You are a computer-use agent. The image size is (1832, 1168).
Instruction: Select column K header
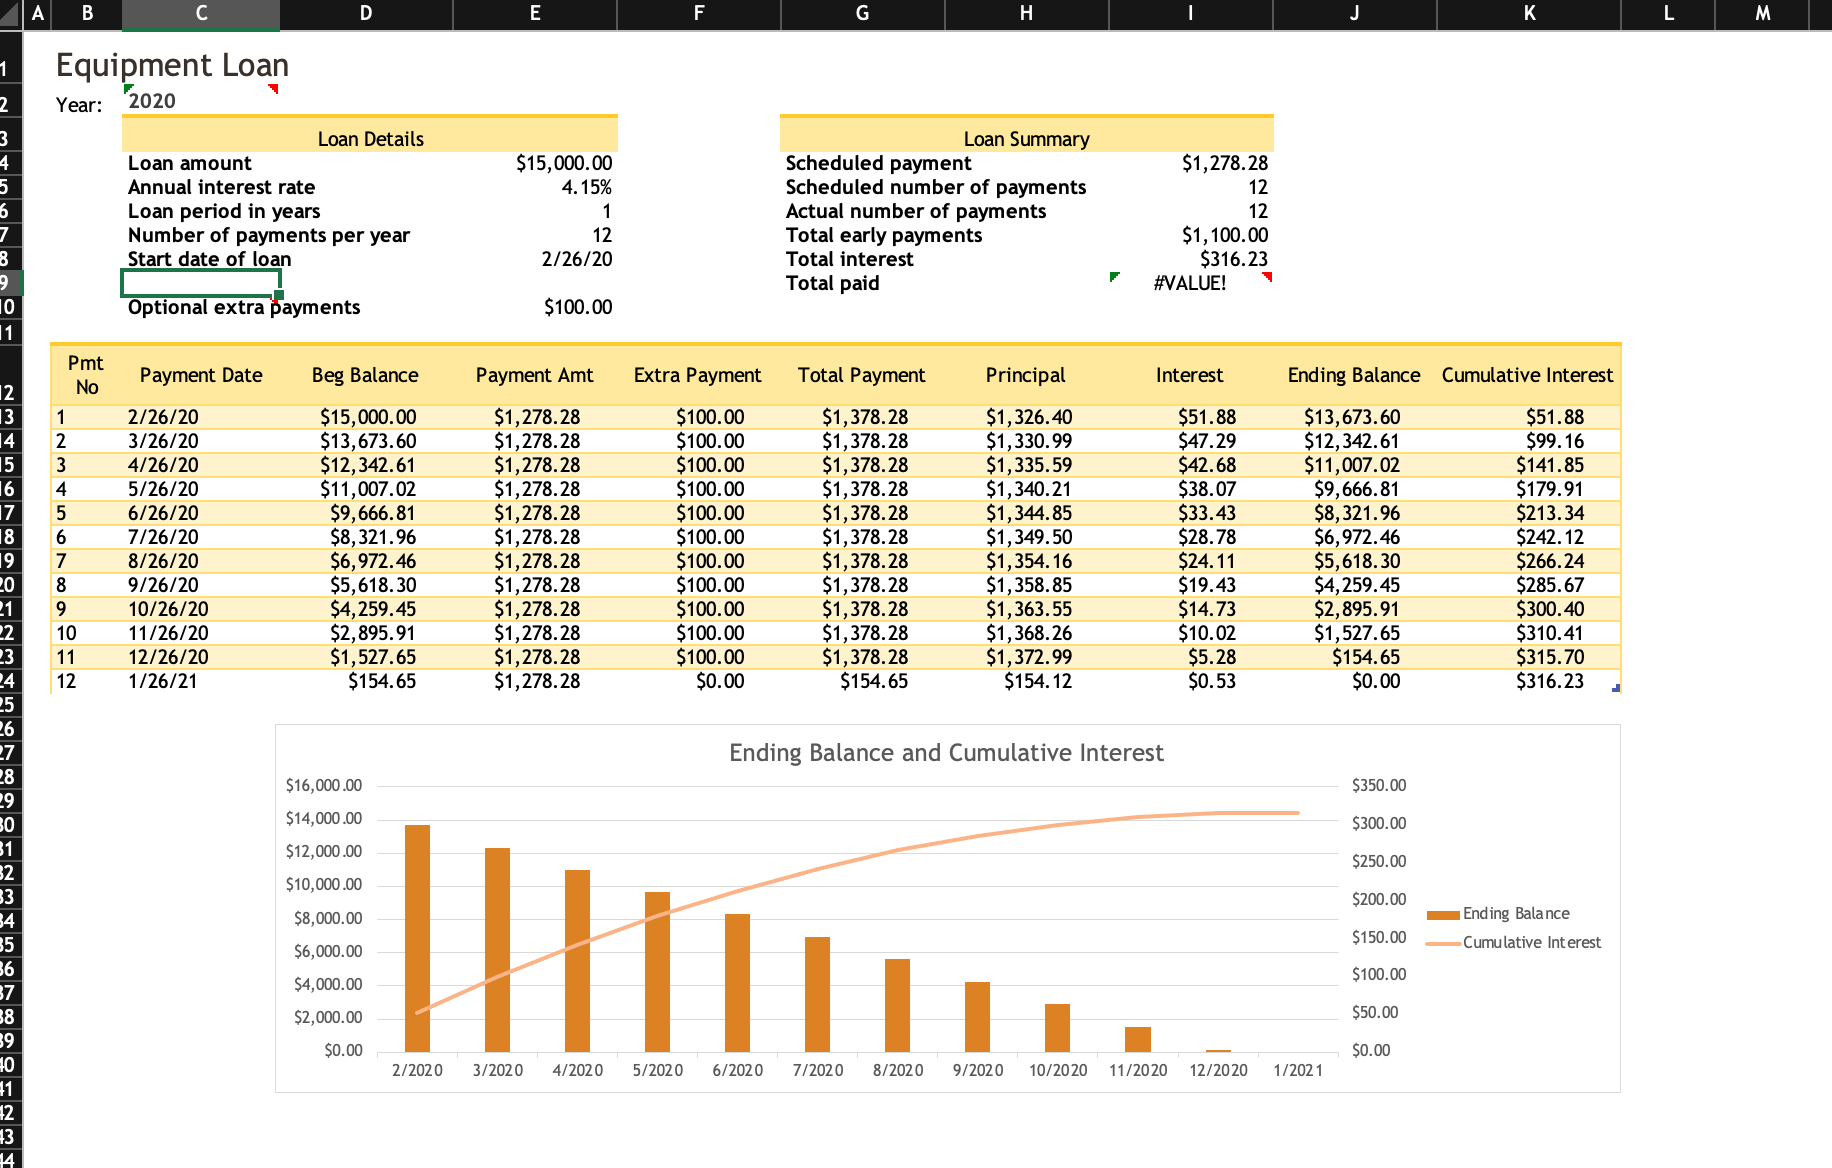pos(1529,14)
